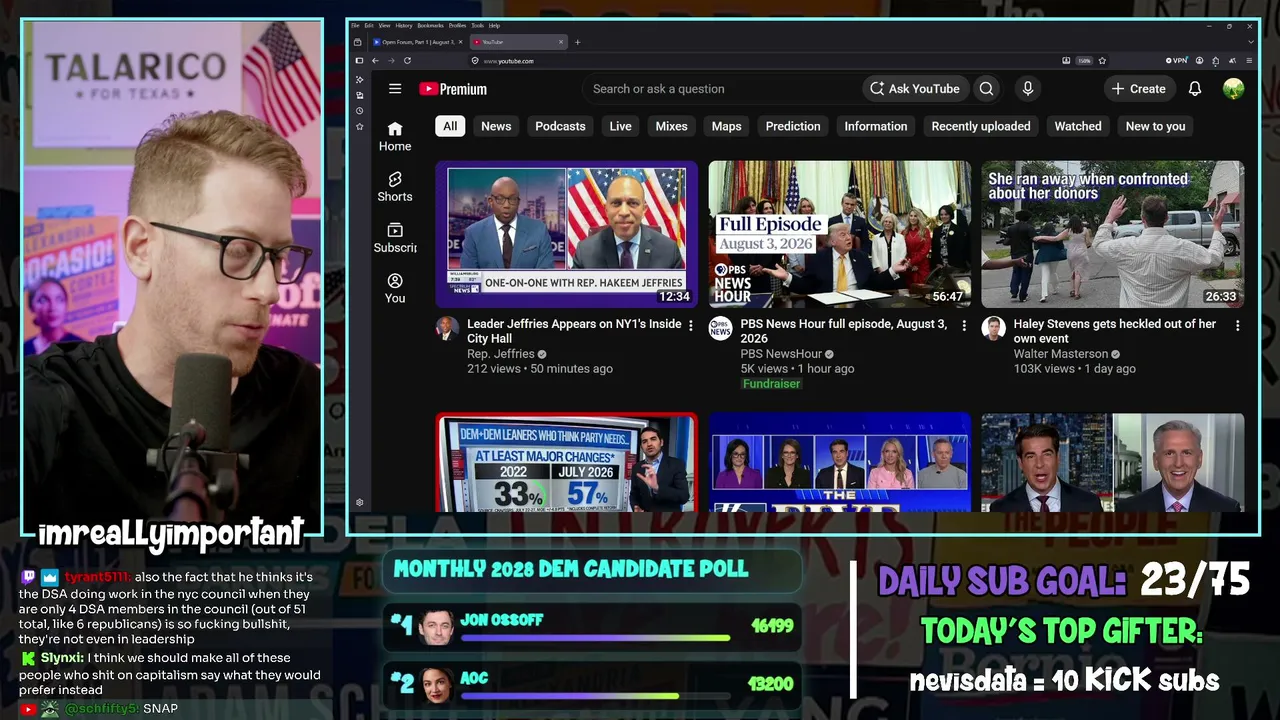Screen dimensions: 1280x720
Task: Open browser sidebar history clock icon
Action: tap(359, 111)
